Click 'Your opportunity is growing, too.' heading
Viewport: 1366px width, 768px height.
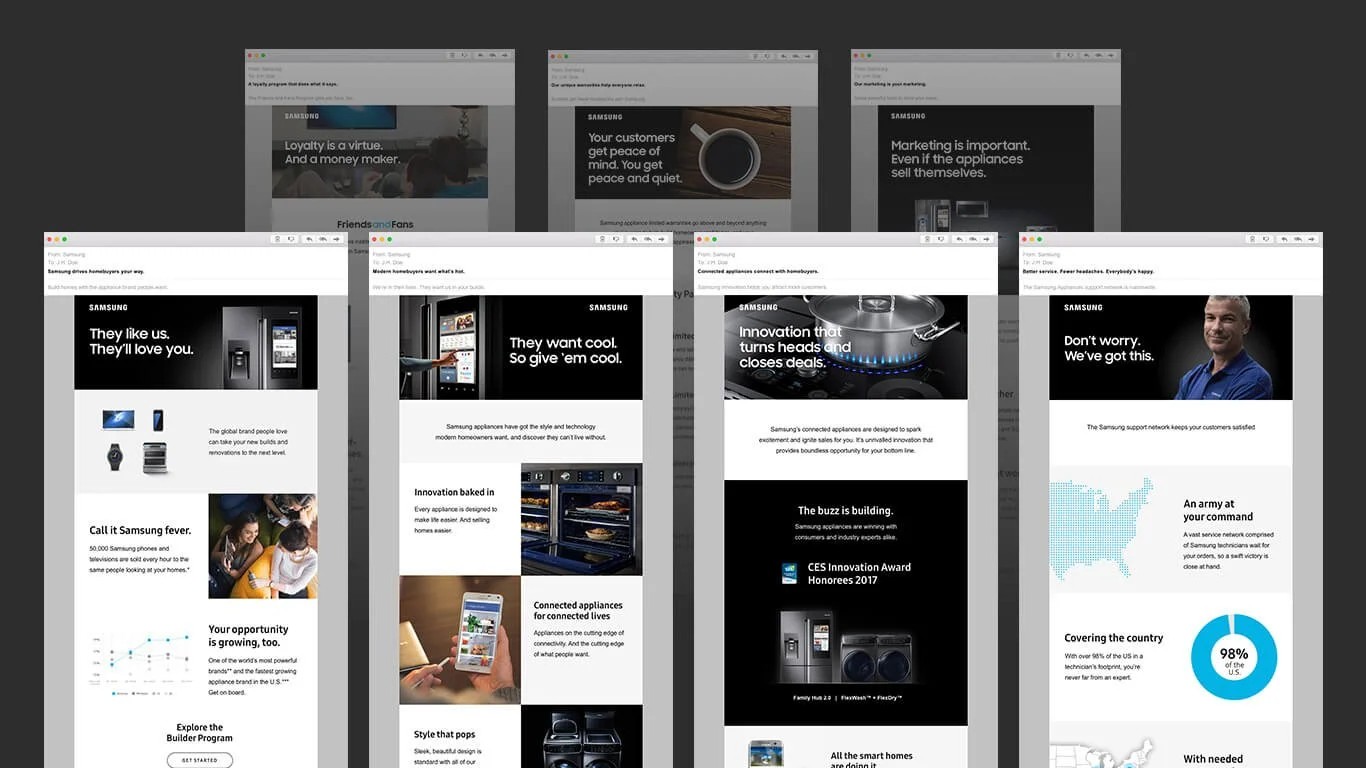pos(248,636)
